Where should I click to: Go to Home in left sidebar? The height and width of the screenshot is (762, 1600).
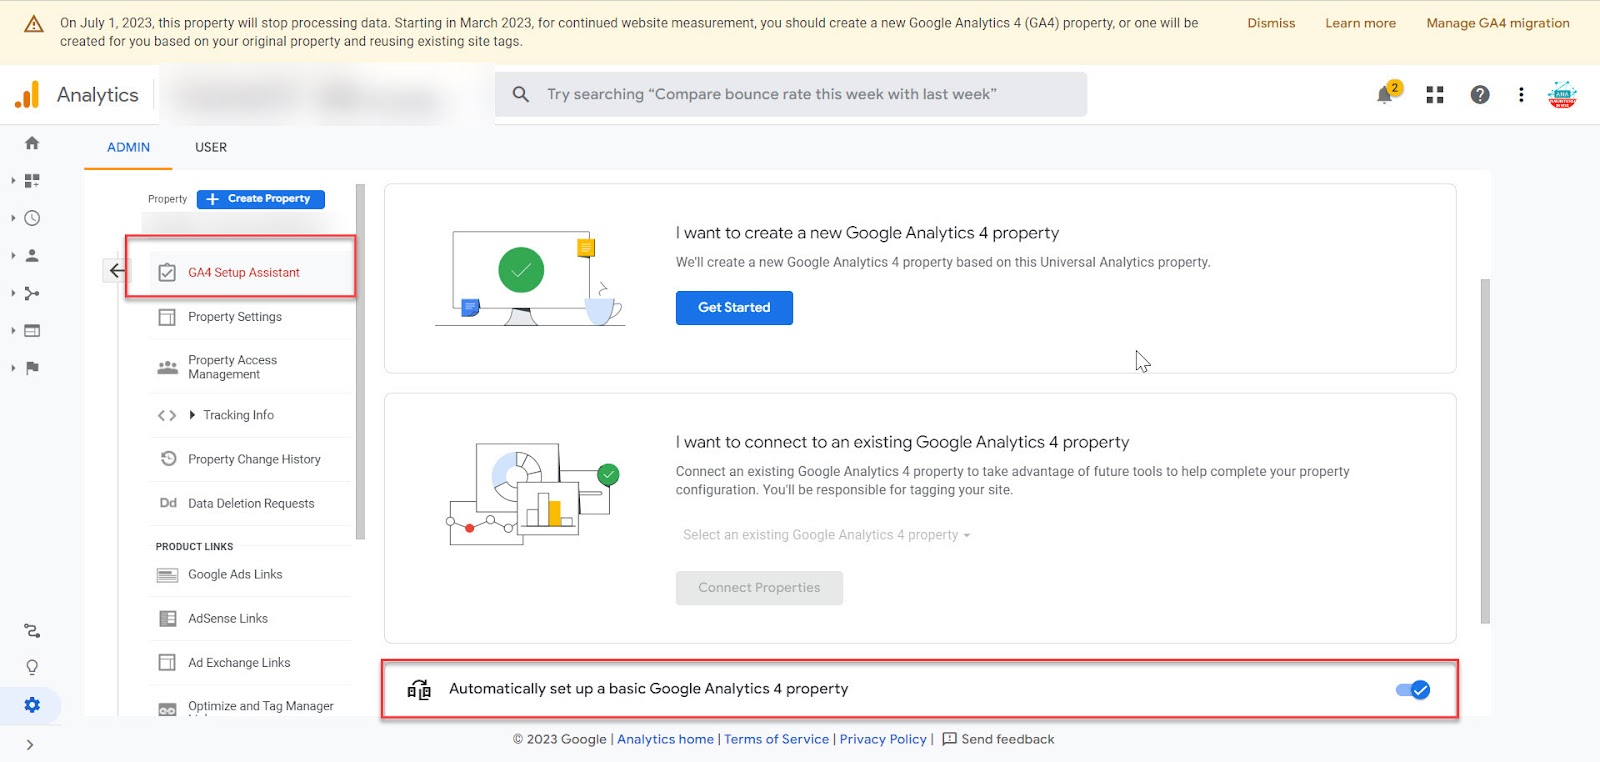point(32,143)
